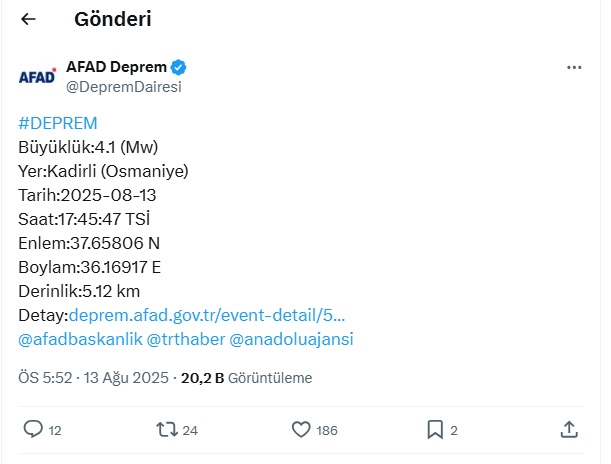Click the 24 reposts count
This screenshot has height=464, width=611.
click(x=190, y=430)
